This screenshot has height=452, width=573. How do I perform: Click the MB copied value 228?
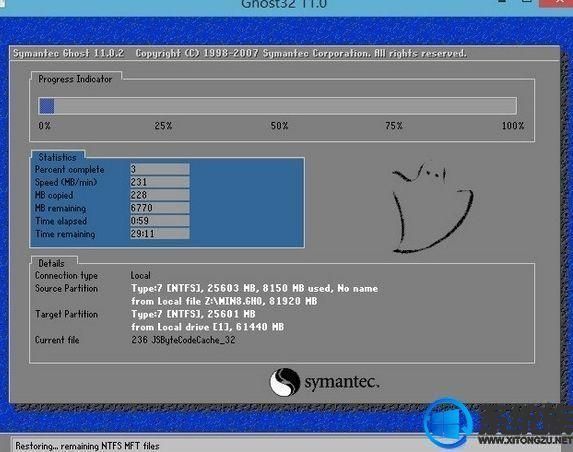click(160, 195)
